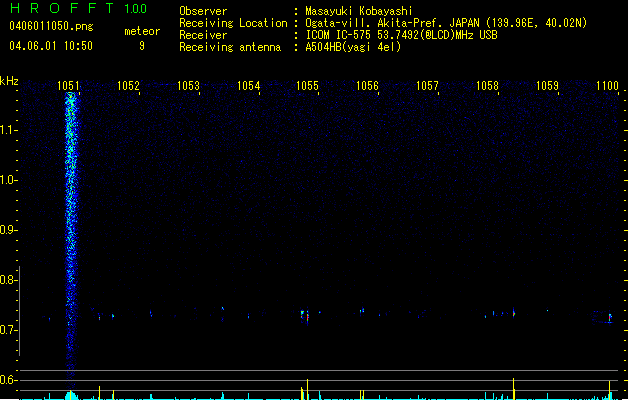This screenshot has width=629, height=400.
Task: Click the 1058 time axis label
Action: 487,85
